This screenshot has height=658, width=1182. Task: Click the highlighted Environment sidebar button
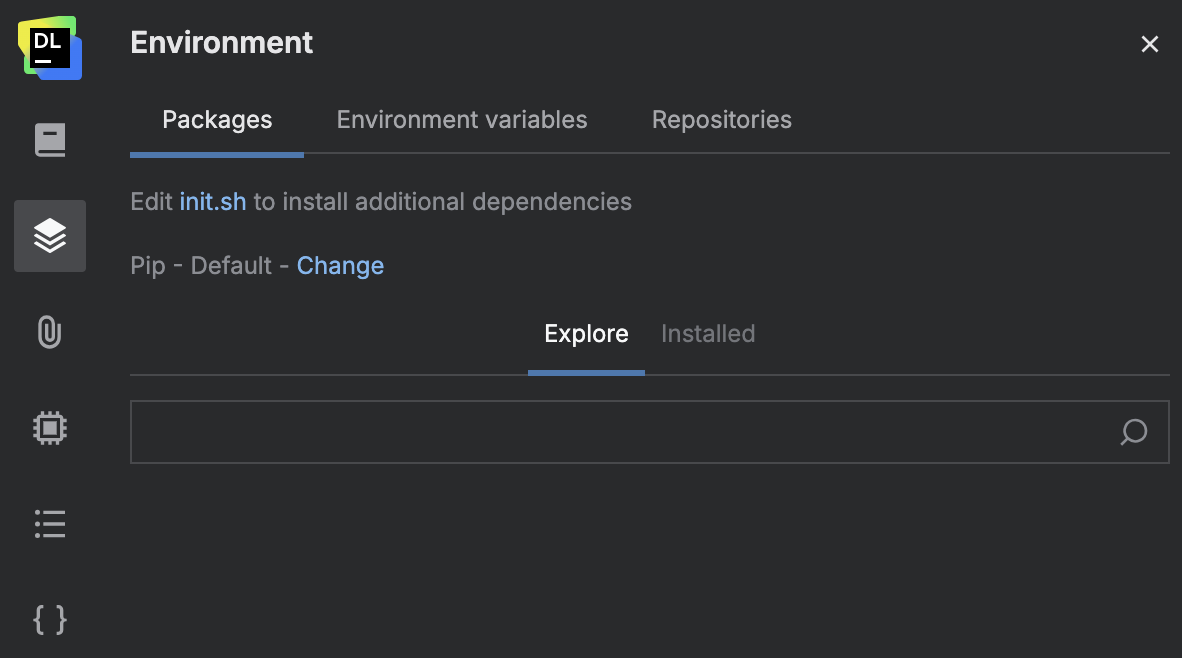tap(50, 236)
